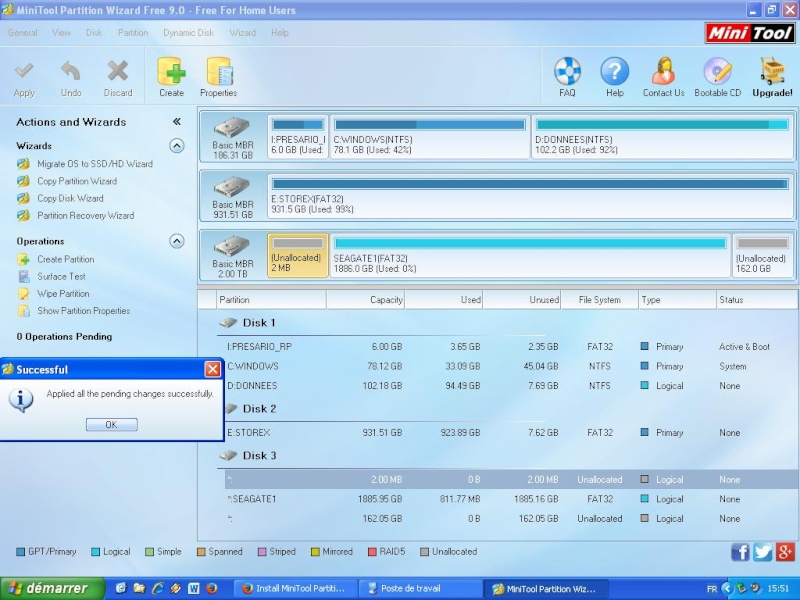Select the 931.51 GB Basic MBR disk icon

pos(232,187)
